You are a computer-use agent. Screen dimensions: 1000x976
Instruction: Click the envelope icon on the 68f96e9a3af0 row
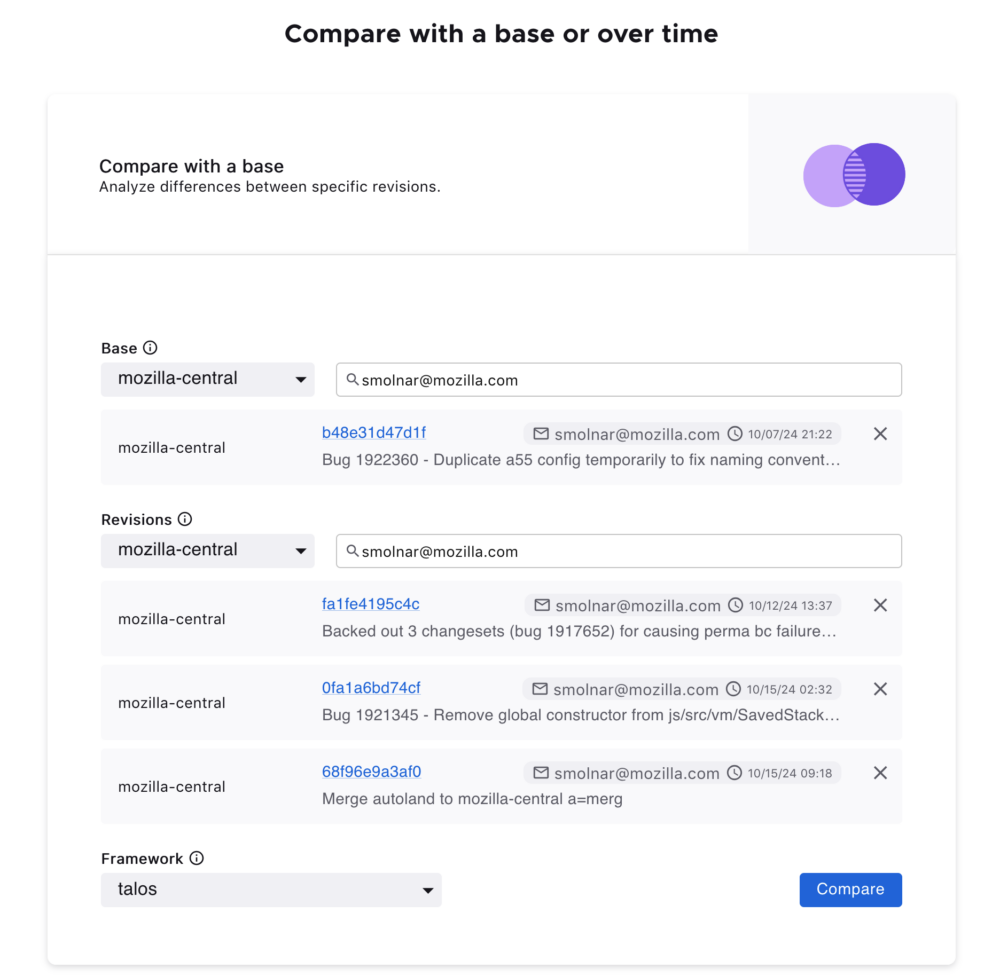[x=540, y=772]
